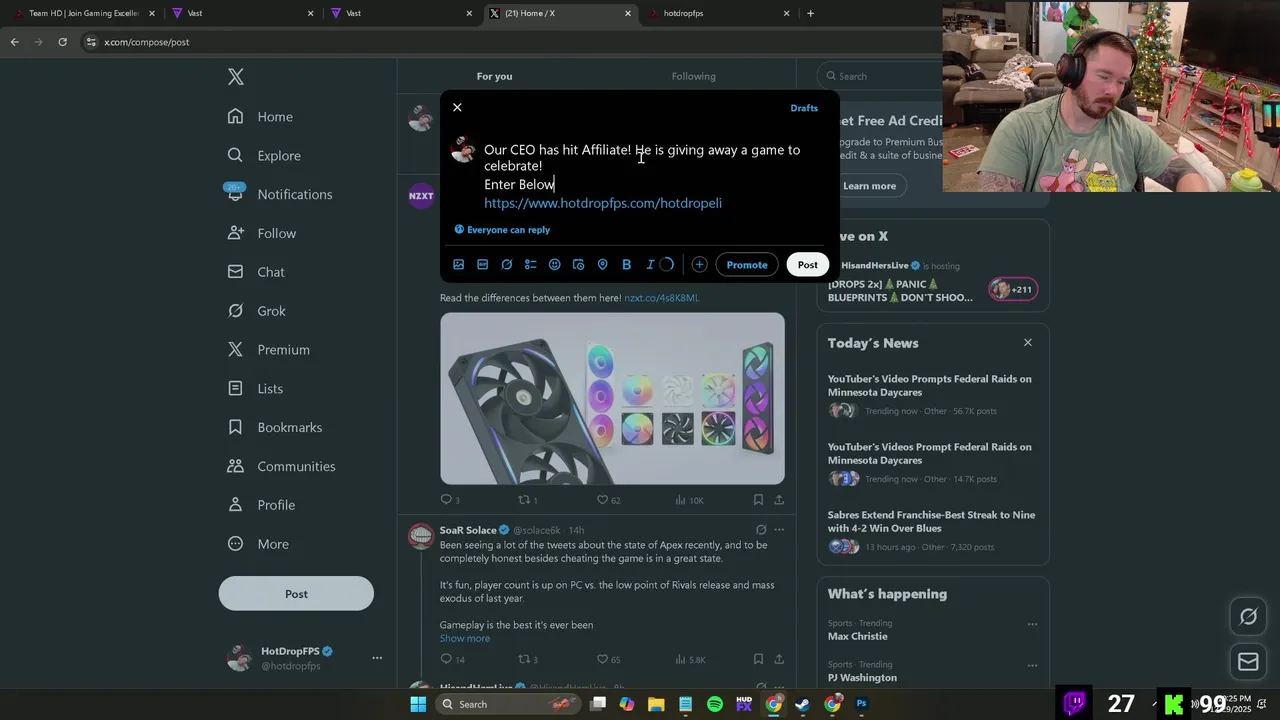
Task: Open the NZXT fans image thumbnail
Action: [612, 399]
